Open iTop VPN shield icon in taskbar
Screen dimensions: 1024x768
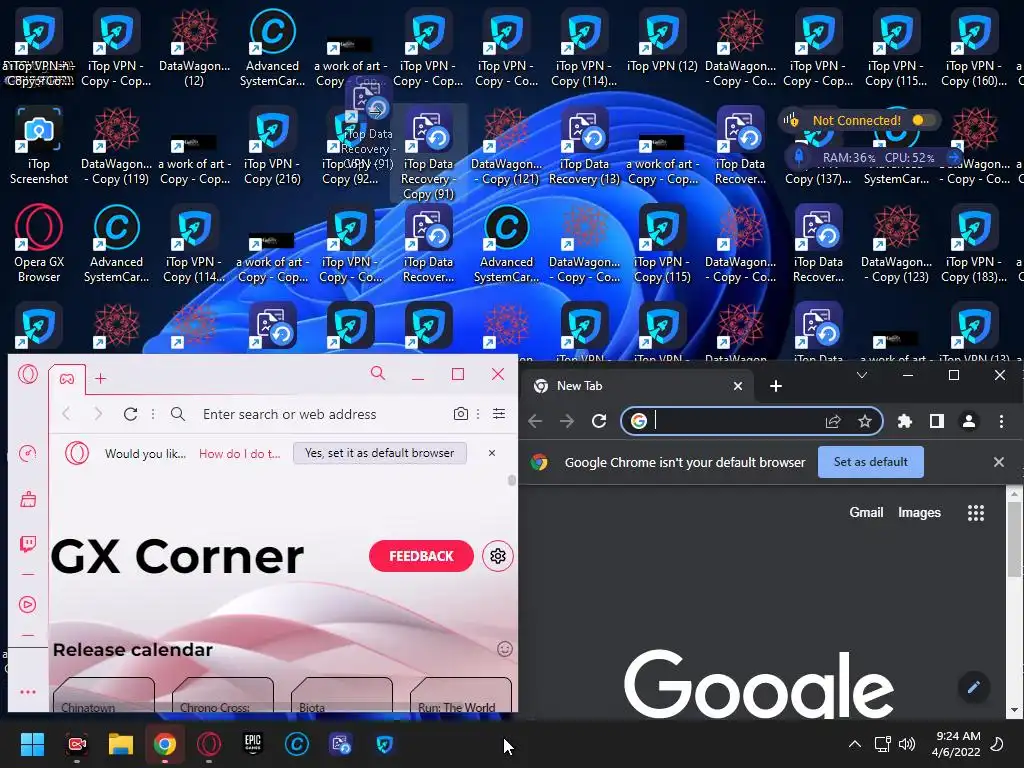[x=385, y=744]
